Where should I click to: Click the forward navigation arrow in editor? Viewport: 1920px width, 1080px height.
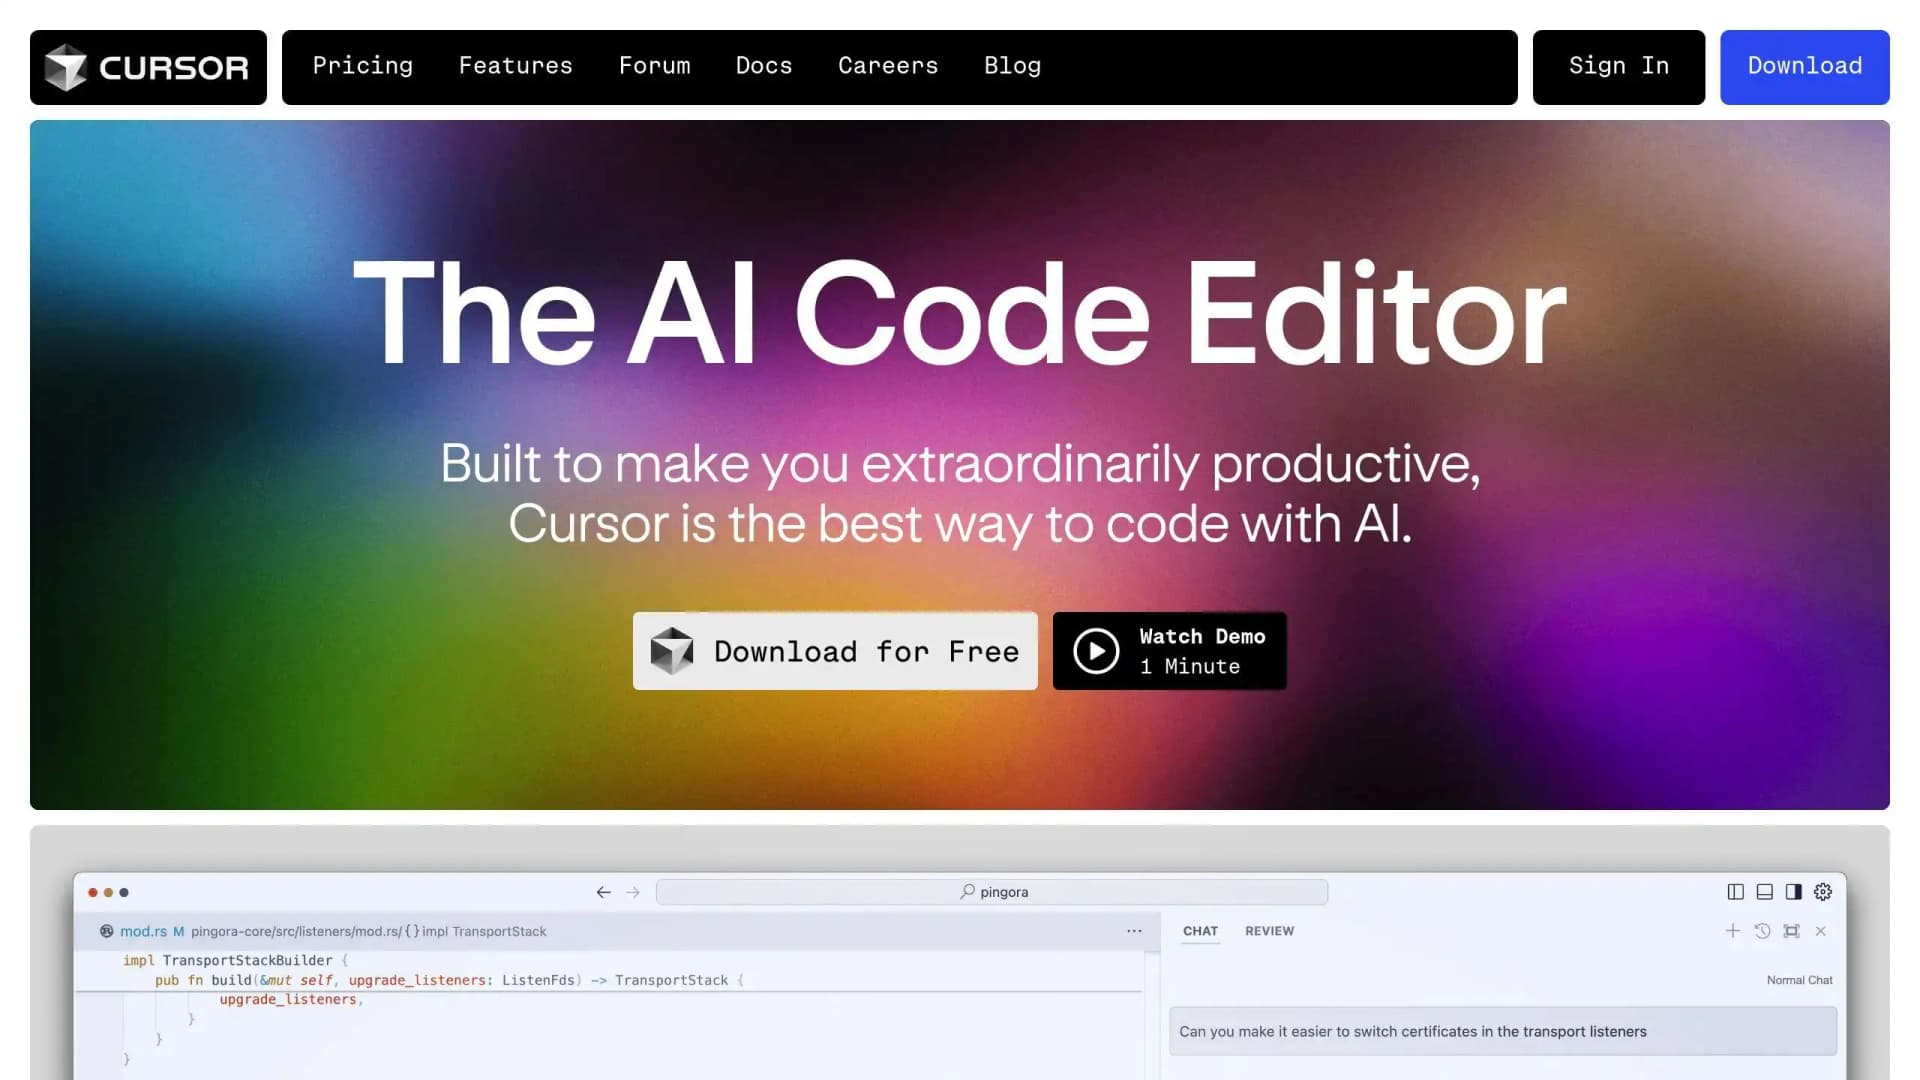coord(633,891)
